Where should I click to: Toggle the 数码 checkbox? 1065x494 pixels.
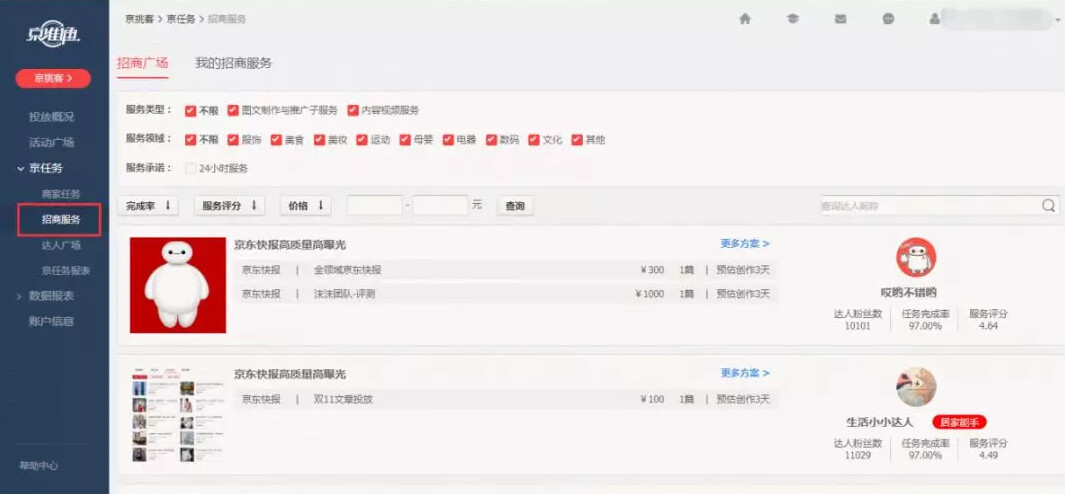pyautogui.click(x=491, y=140)
